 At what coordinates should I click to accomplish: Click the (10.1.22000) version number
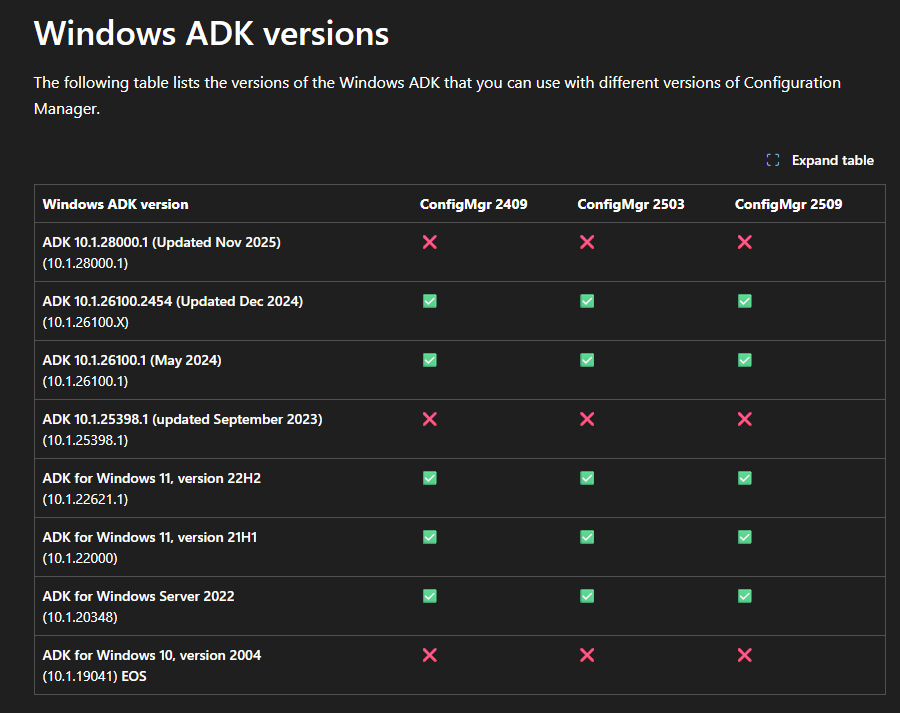80,559
